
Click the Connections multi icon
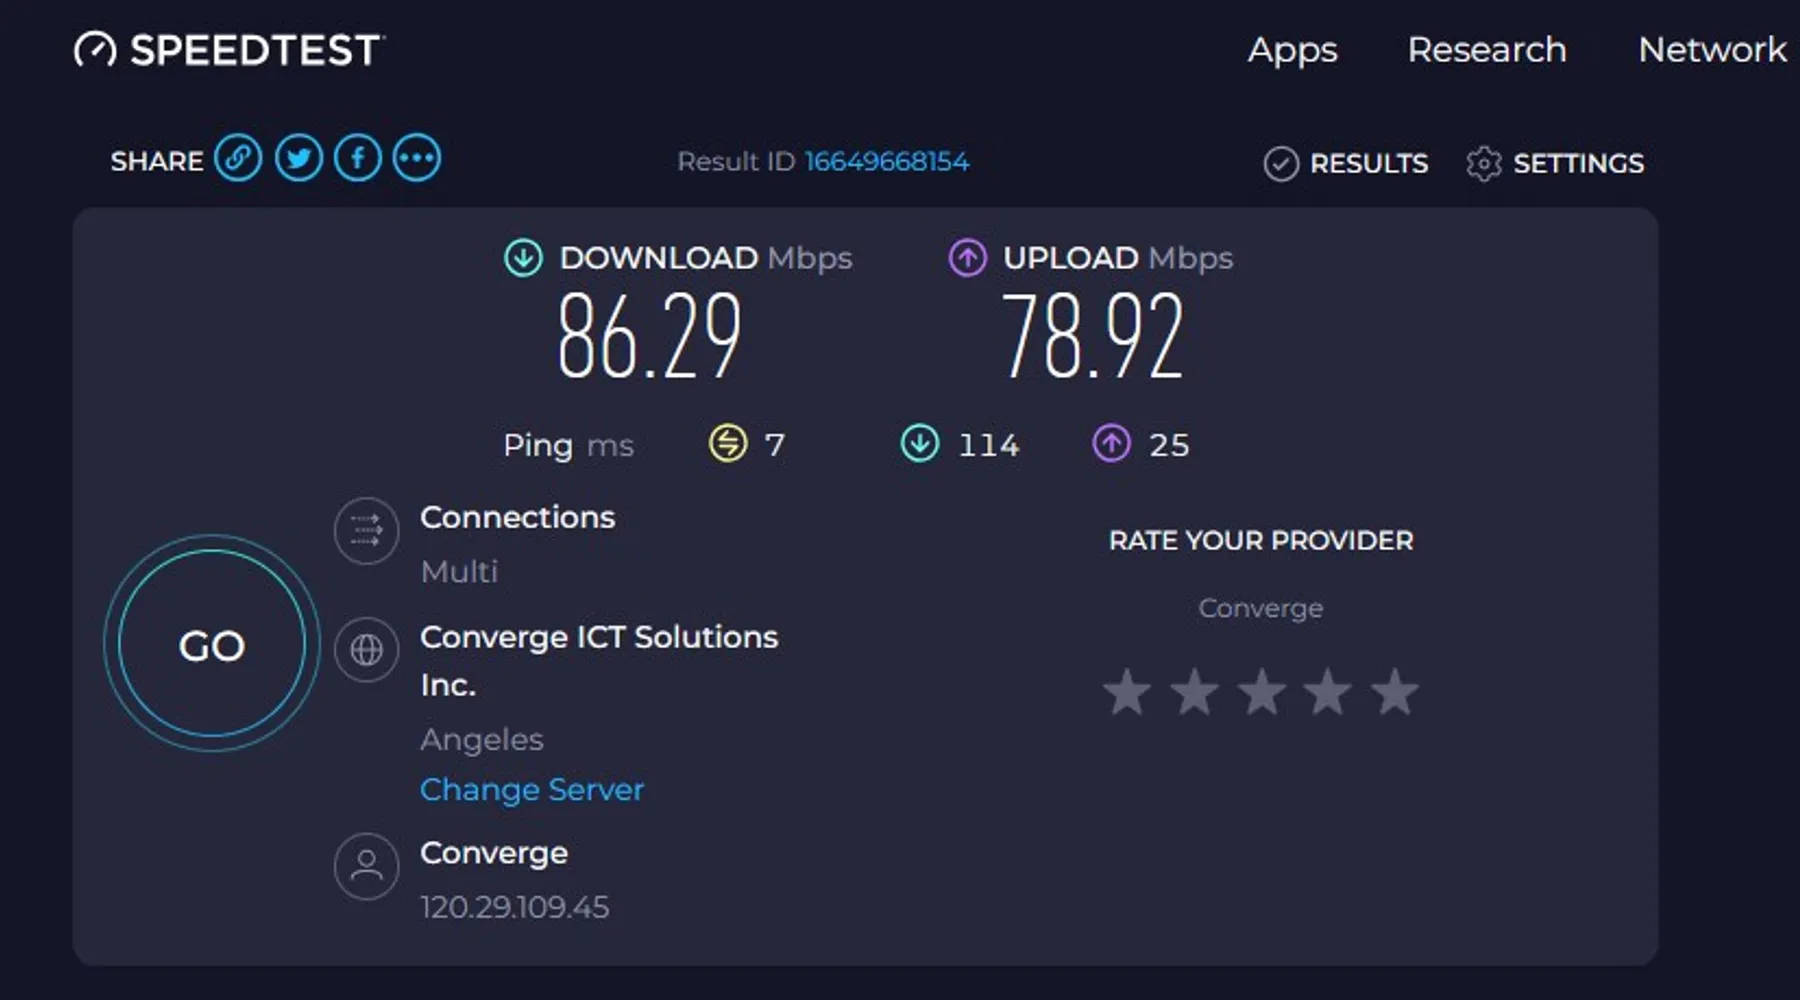pos(366,531)
